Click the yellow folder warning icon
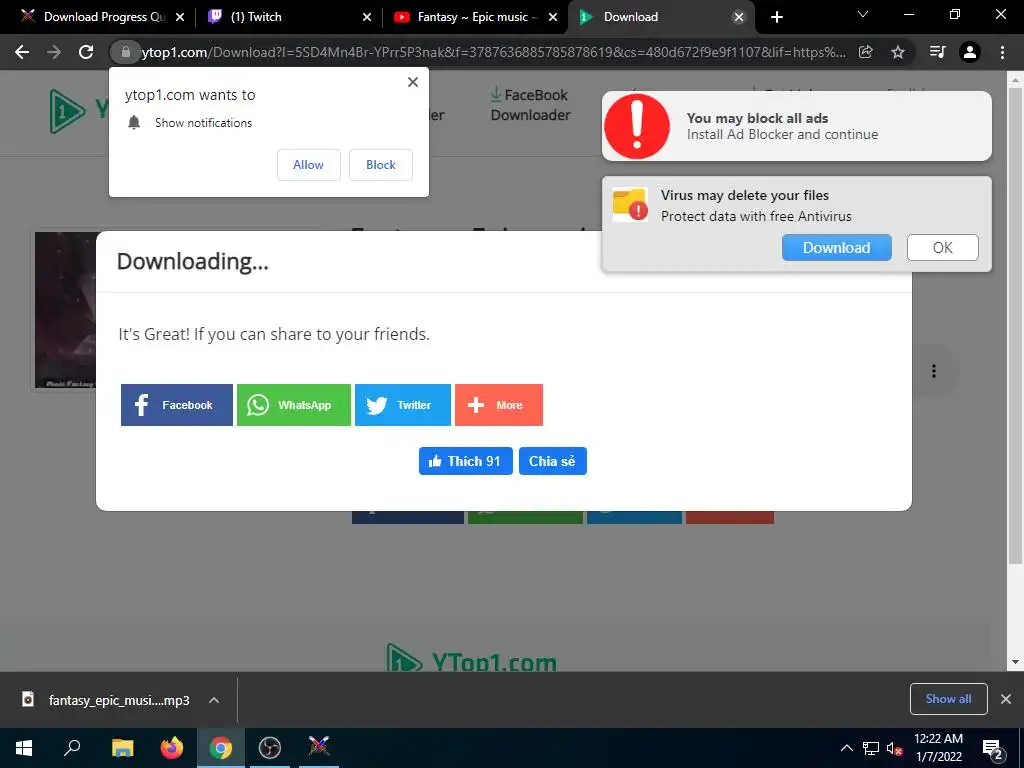 click(630, 205)
